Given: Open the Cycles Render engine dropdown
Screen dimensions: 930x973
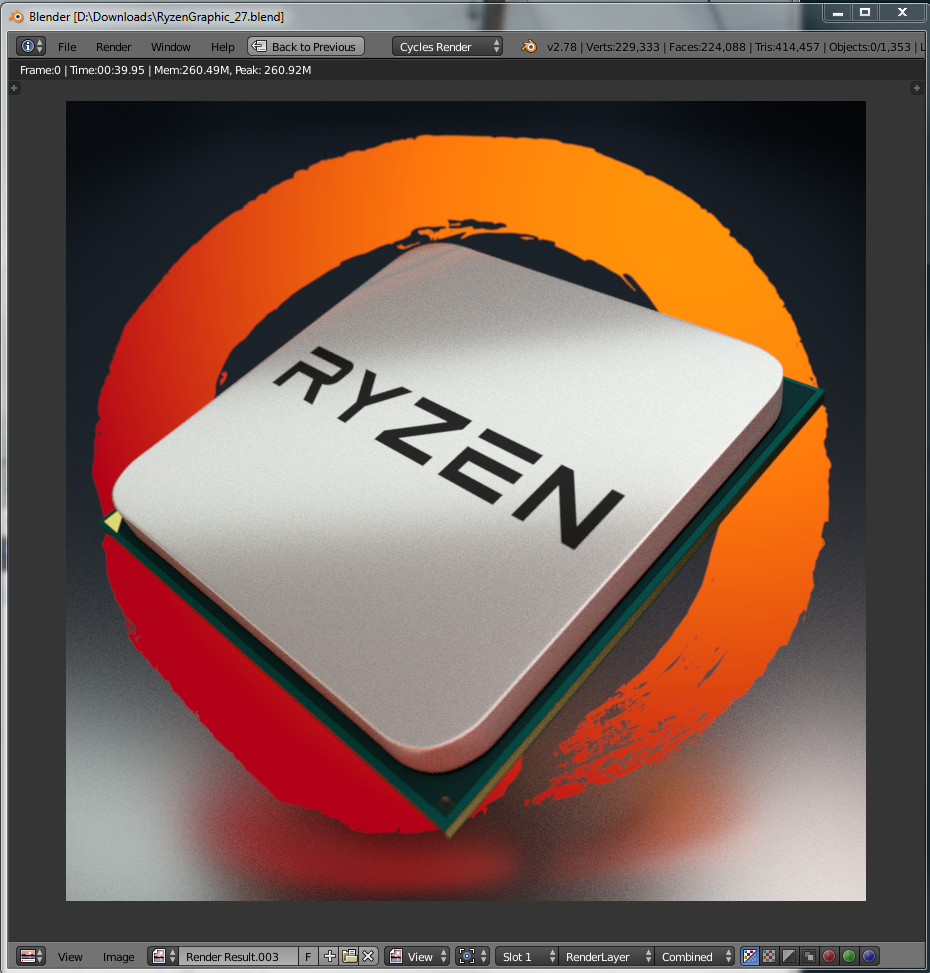Looking at the screenshot, I should 447,47.
